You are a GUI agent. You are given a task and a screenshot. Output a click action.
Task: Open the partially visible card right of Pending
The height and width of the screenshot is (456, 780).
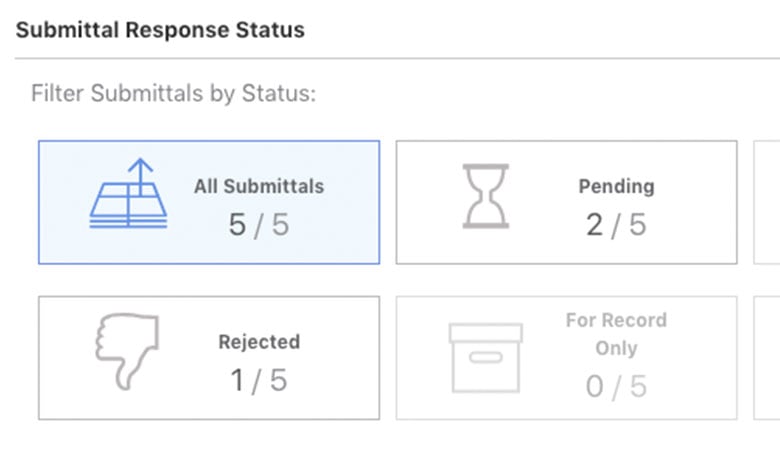pos(767,202)
